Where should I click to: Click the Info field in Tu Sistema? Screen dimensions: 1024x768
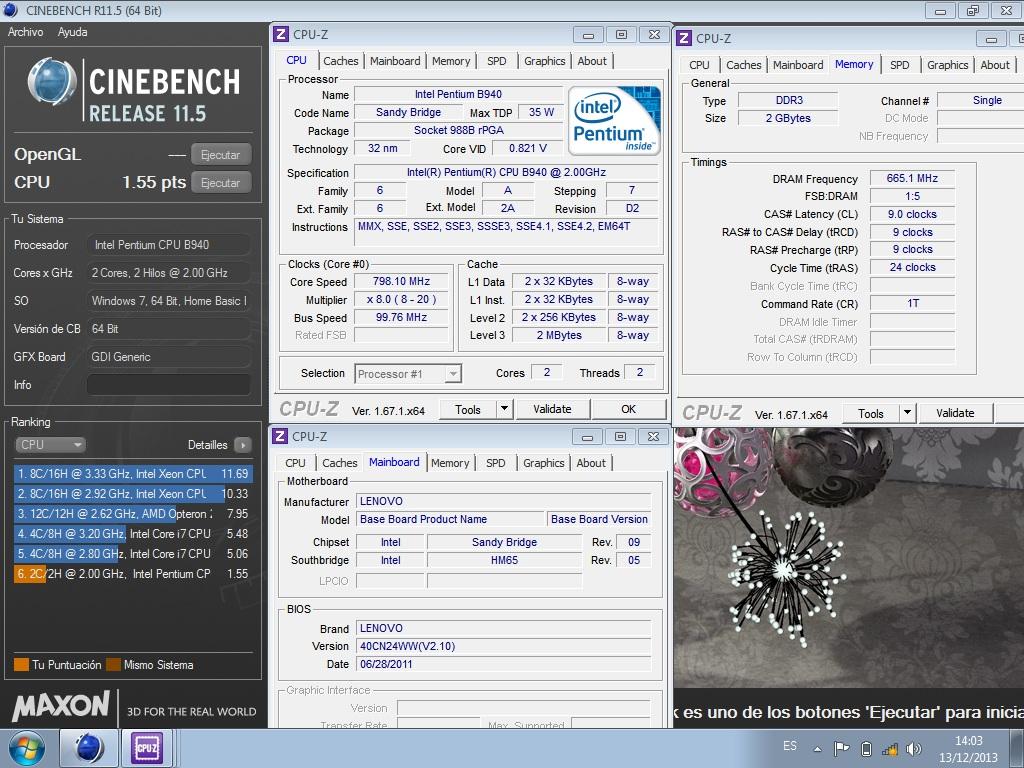[x=168, y=385]
